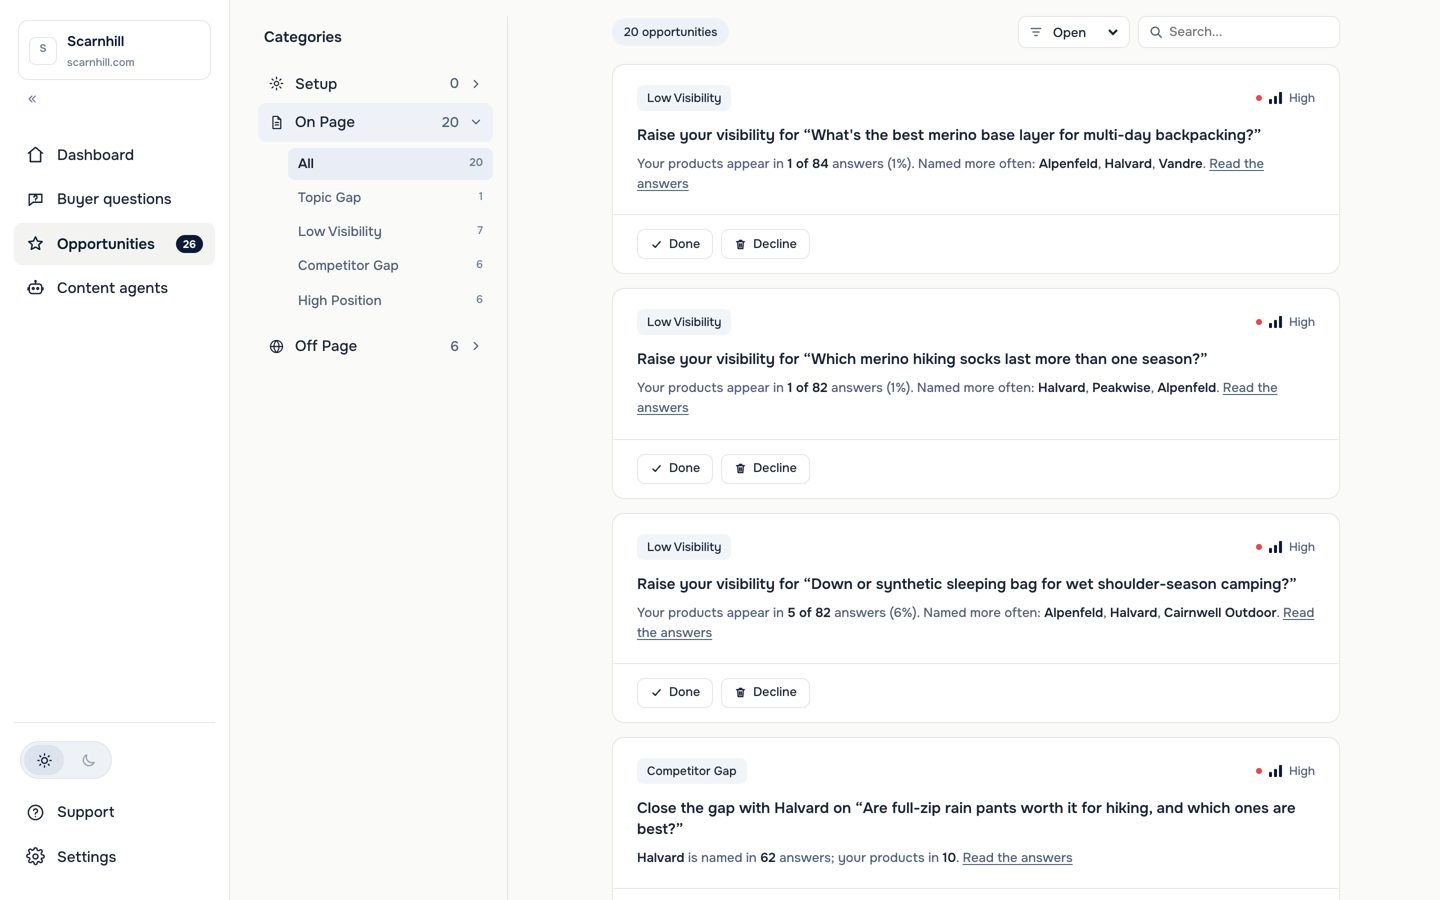
Task: Select the All subcategory
Action: 390,164
